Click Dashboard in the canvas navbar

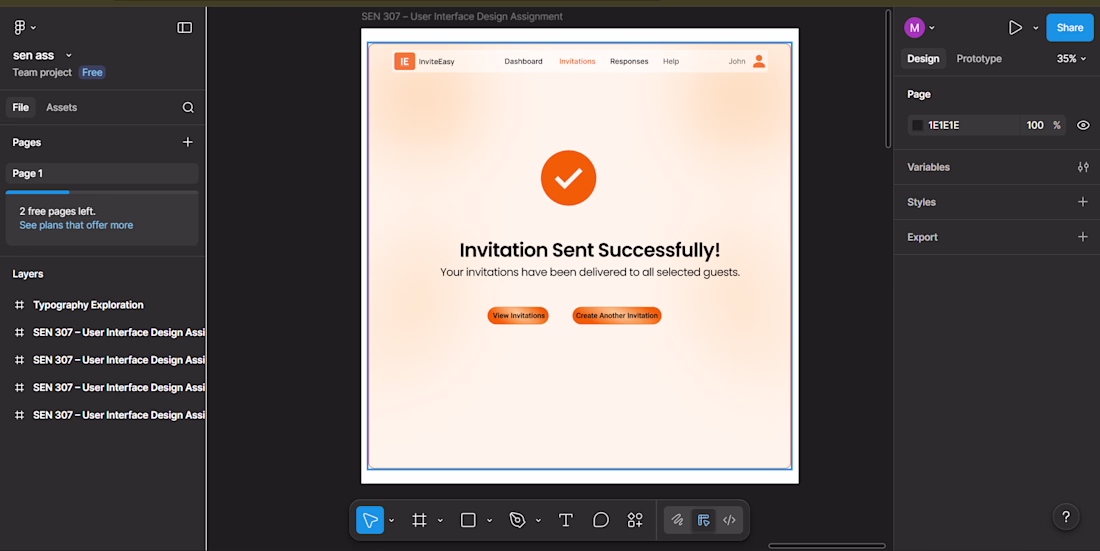[523, 62]
